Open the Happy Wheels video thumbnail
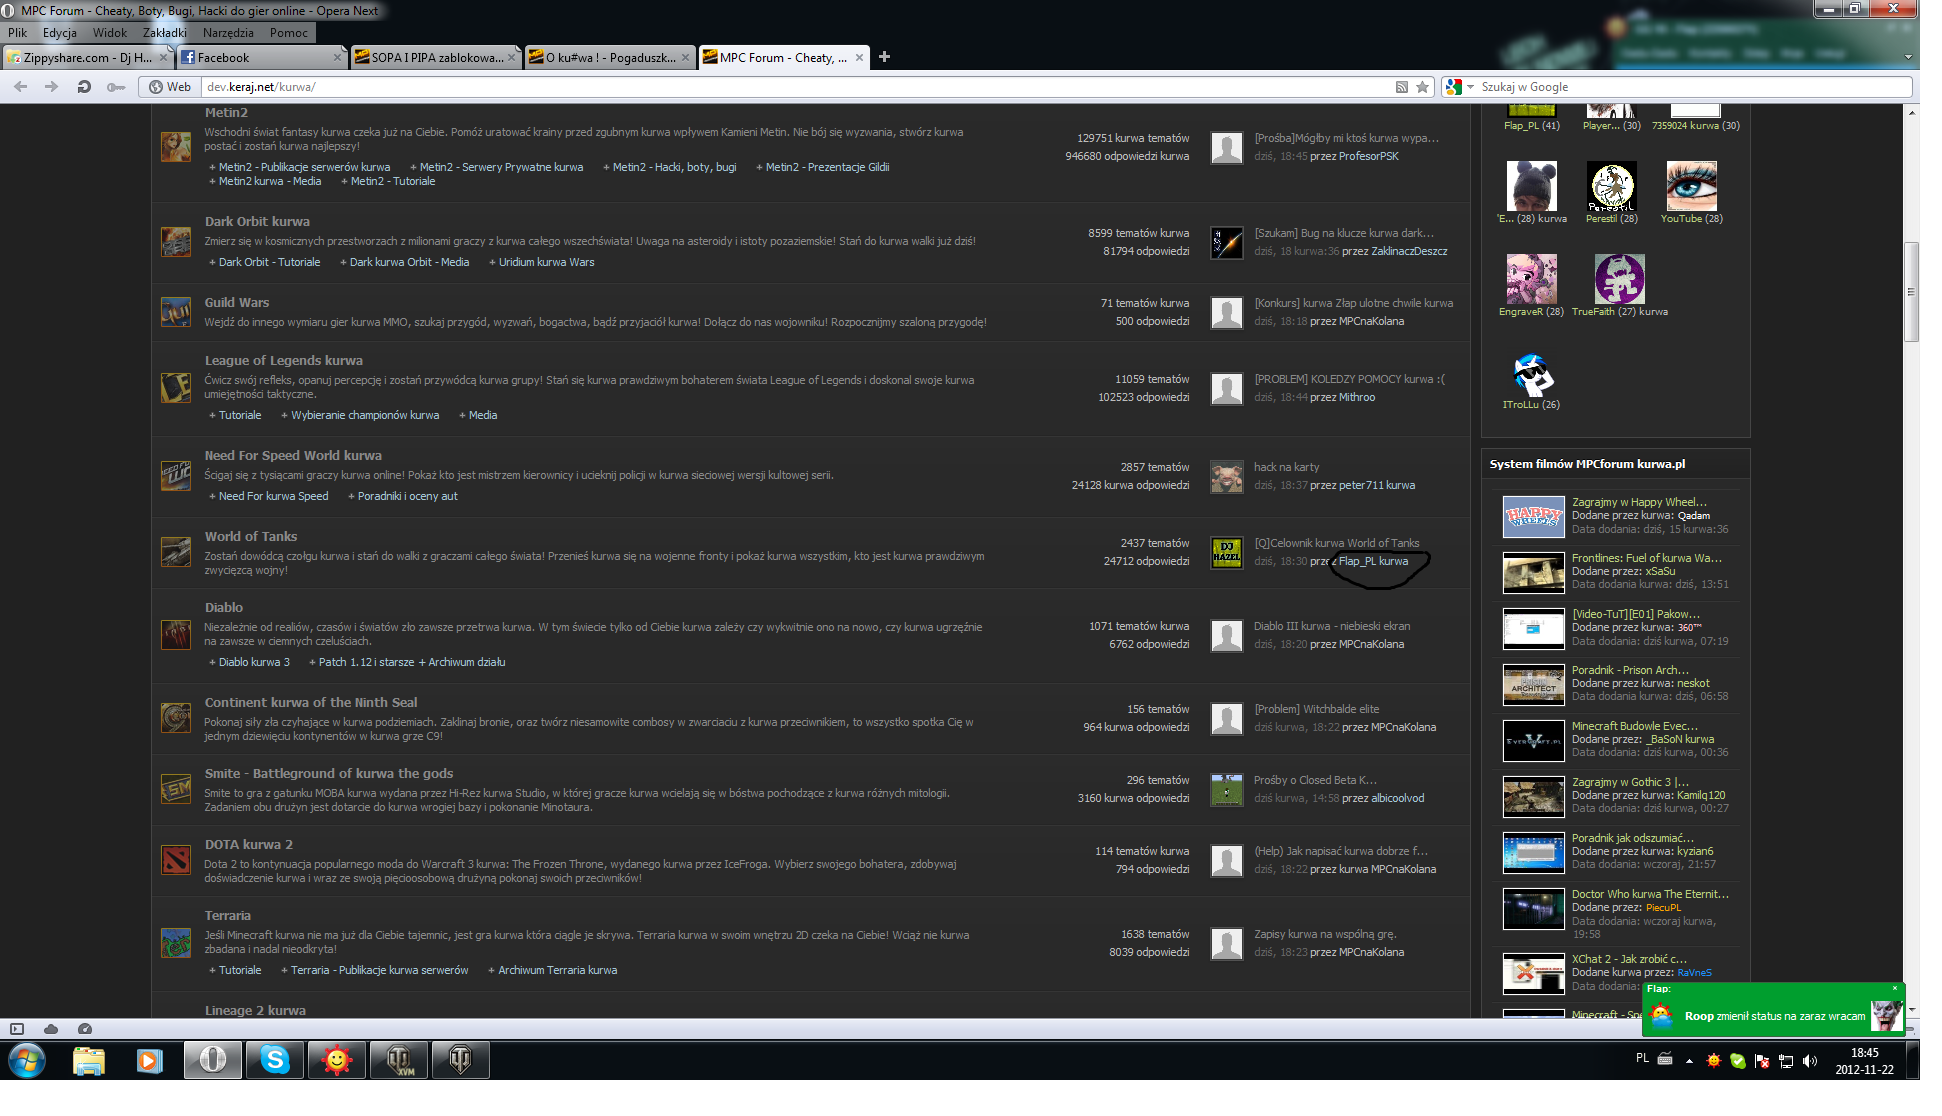The width and height of the screenshot is (1942, 1116). (x=1534, y=517)
